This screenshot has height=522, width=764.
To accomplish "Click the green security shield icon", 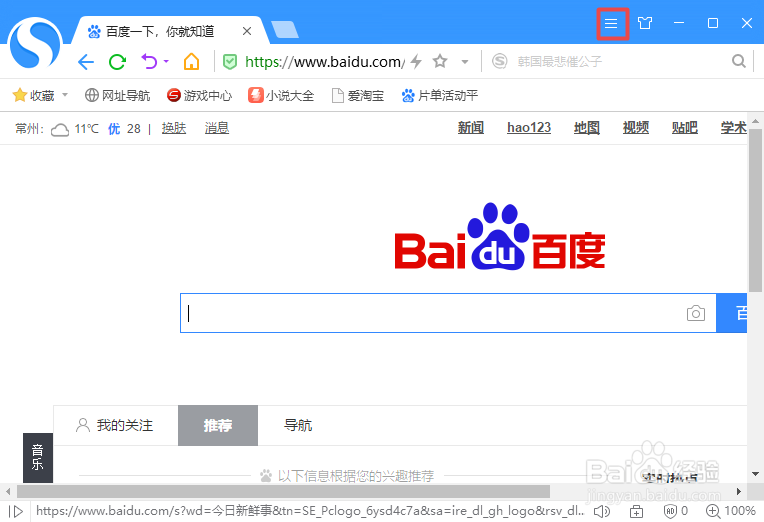I will click(230, 62).
